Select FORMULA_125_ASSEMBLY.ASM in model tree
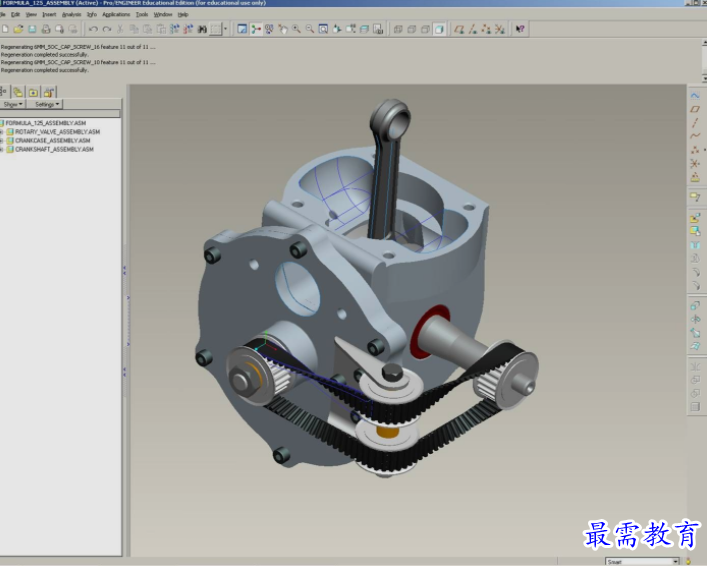This screenshot has width=707, height=566. coord(46,123)
